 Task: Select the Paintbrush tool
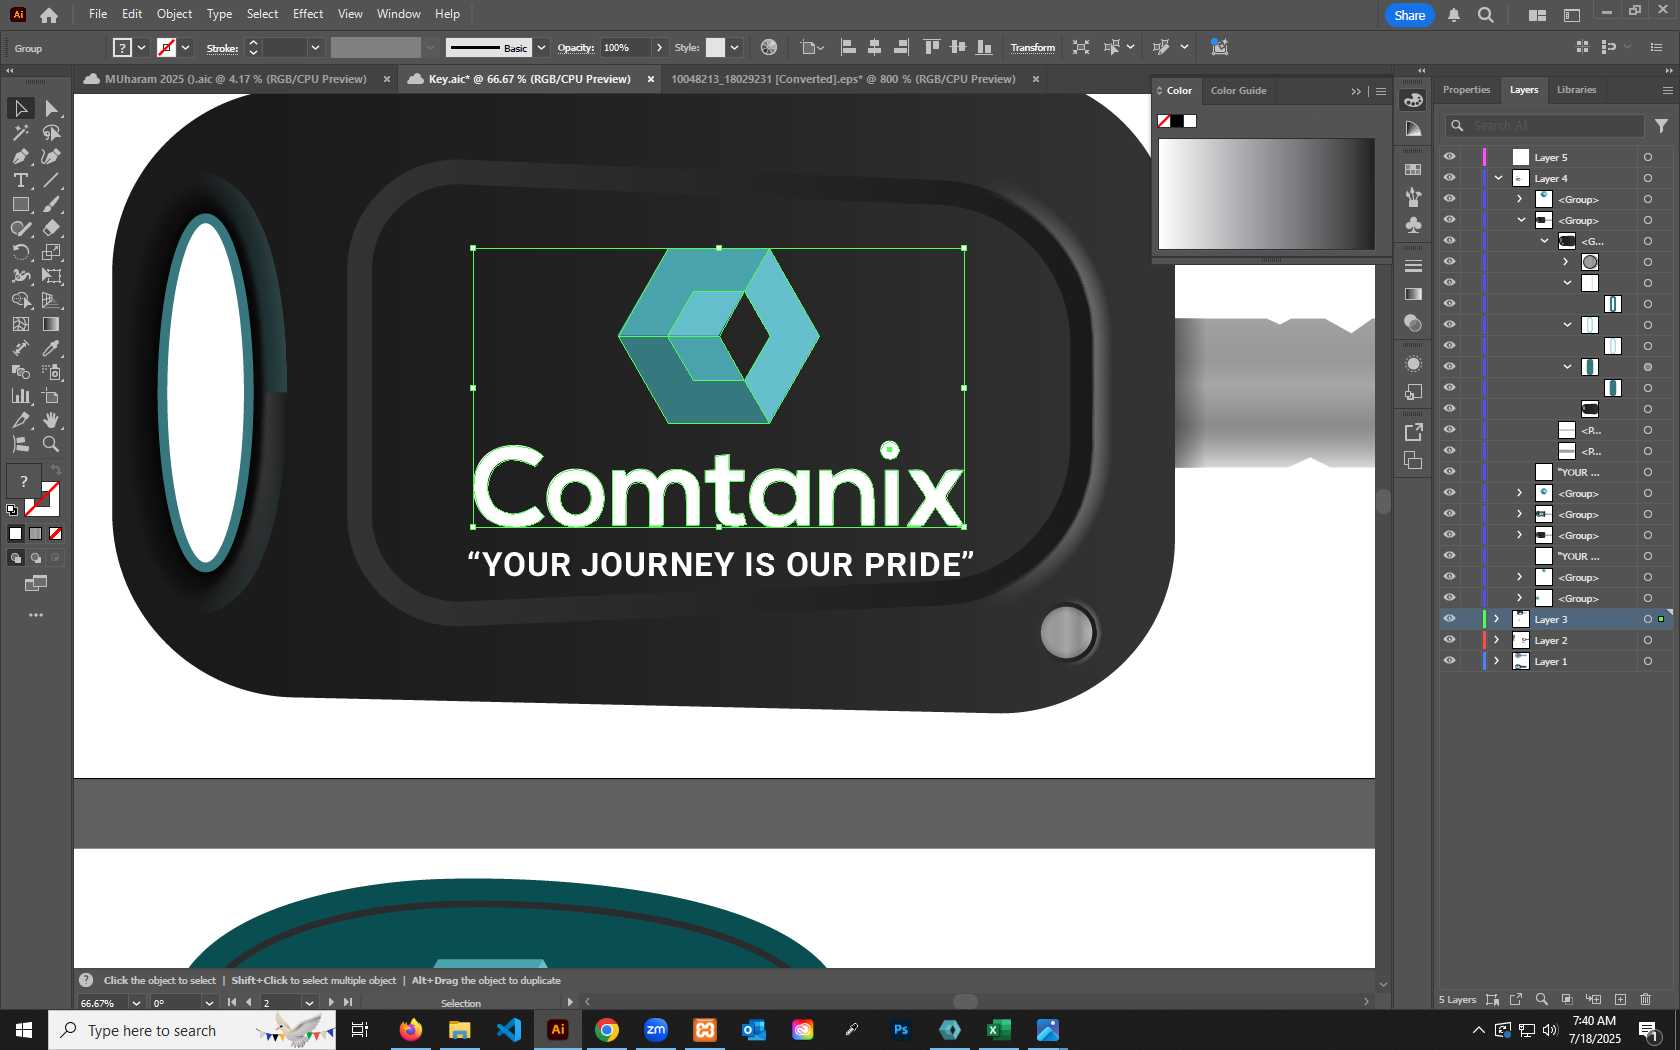51,204
